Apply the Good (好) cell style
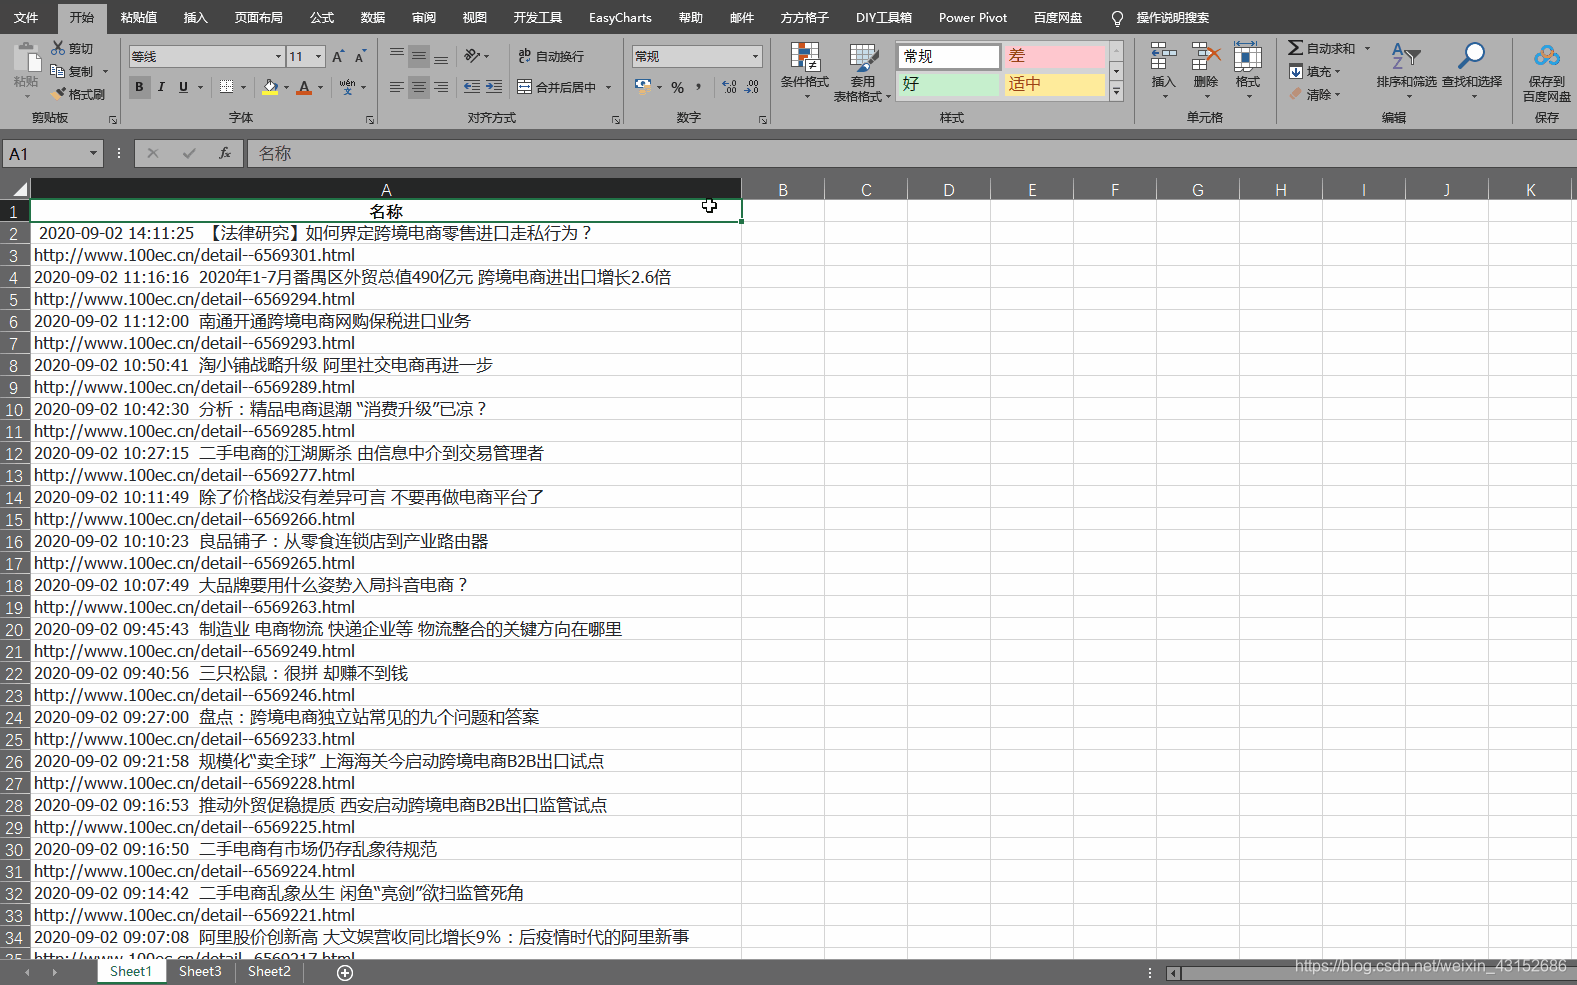 [948, 84]
